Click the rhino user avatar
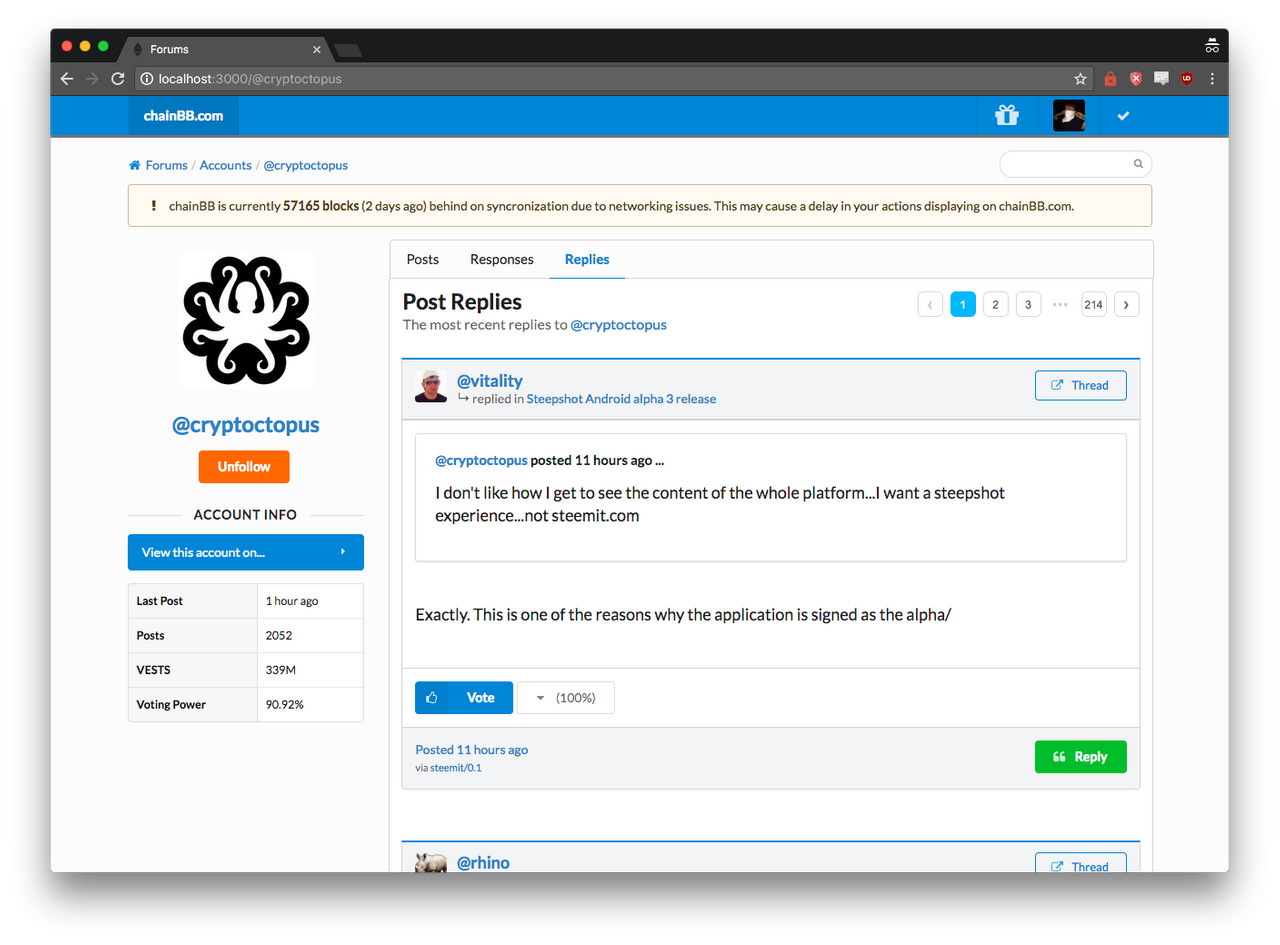Image resolution: width=1280 pixels, height=945 pixels. (x=431, y=862)
